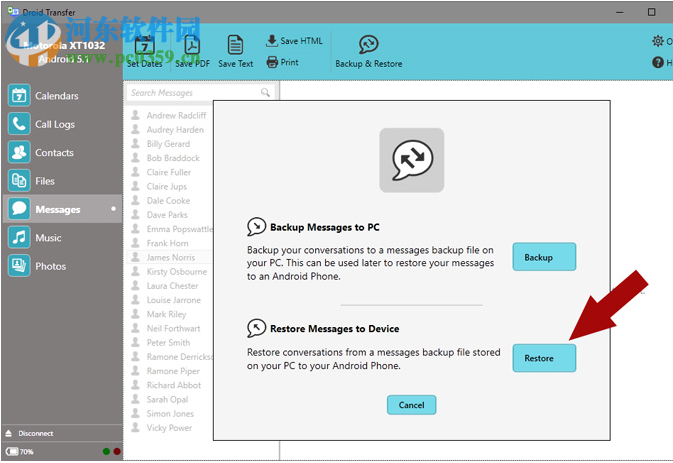Select contact Dale Cooke
Screen dimensions: 673x463
168,200
